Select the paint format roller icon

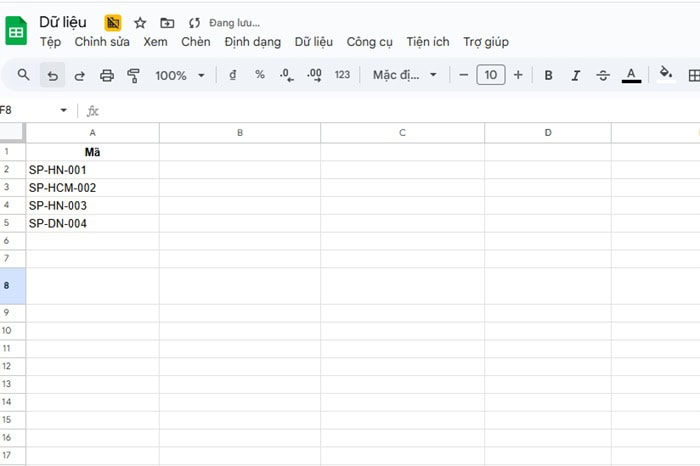click(133, 75)
